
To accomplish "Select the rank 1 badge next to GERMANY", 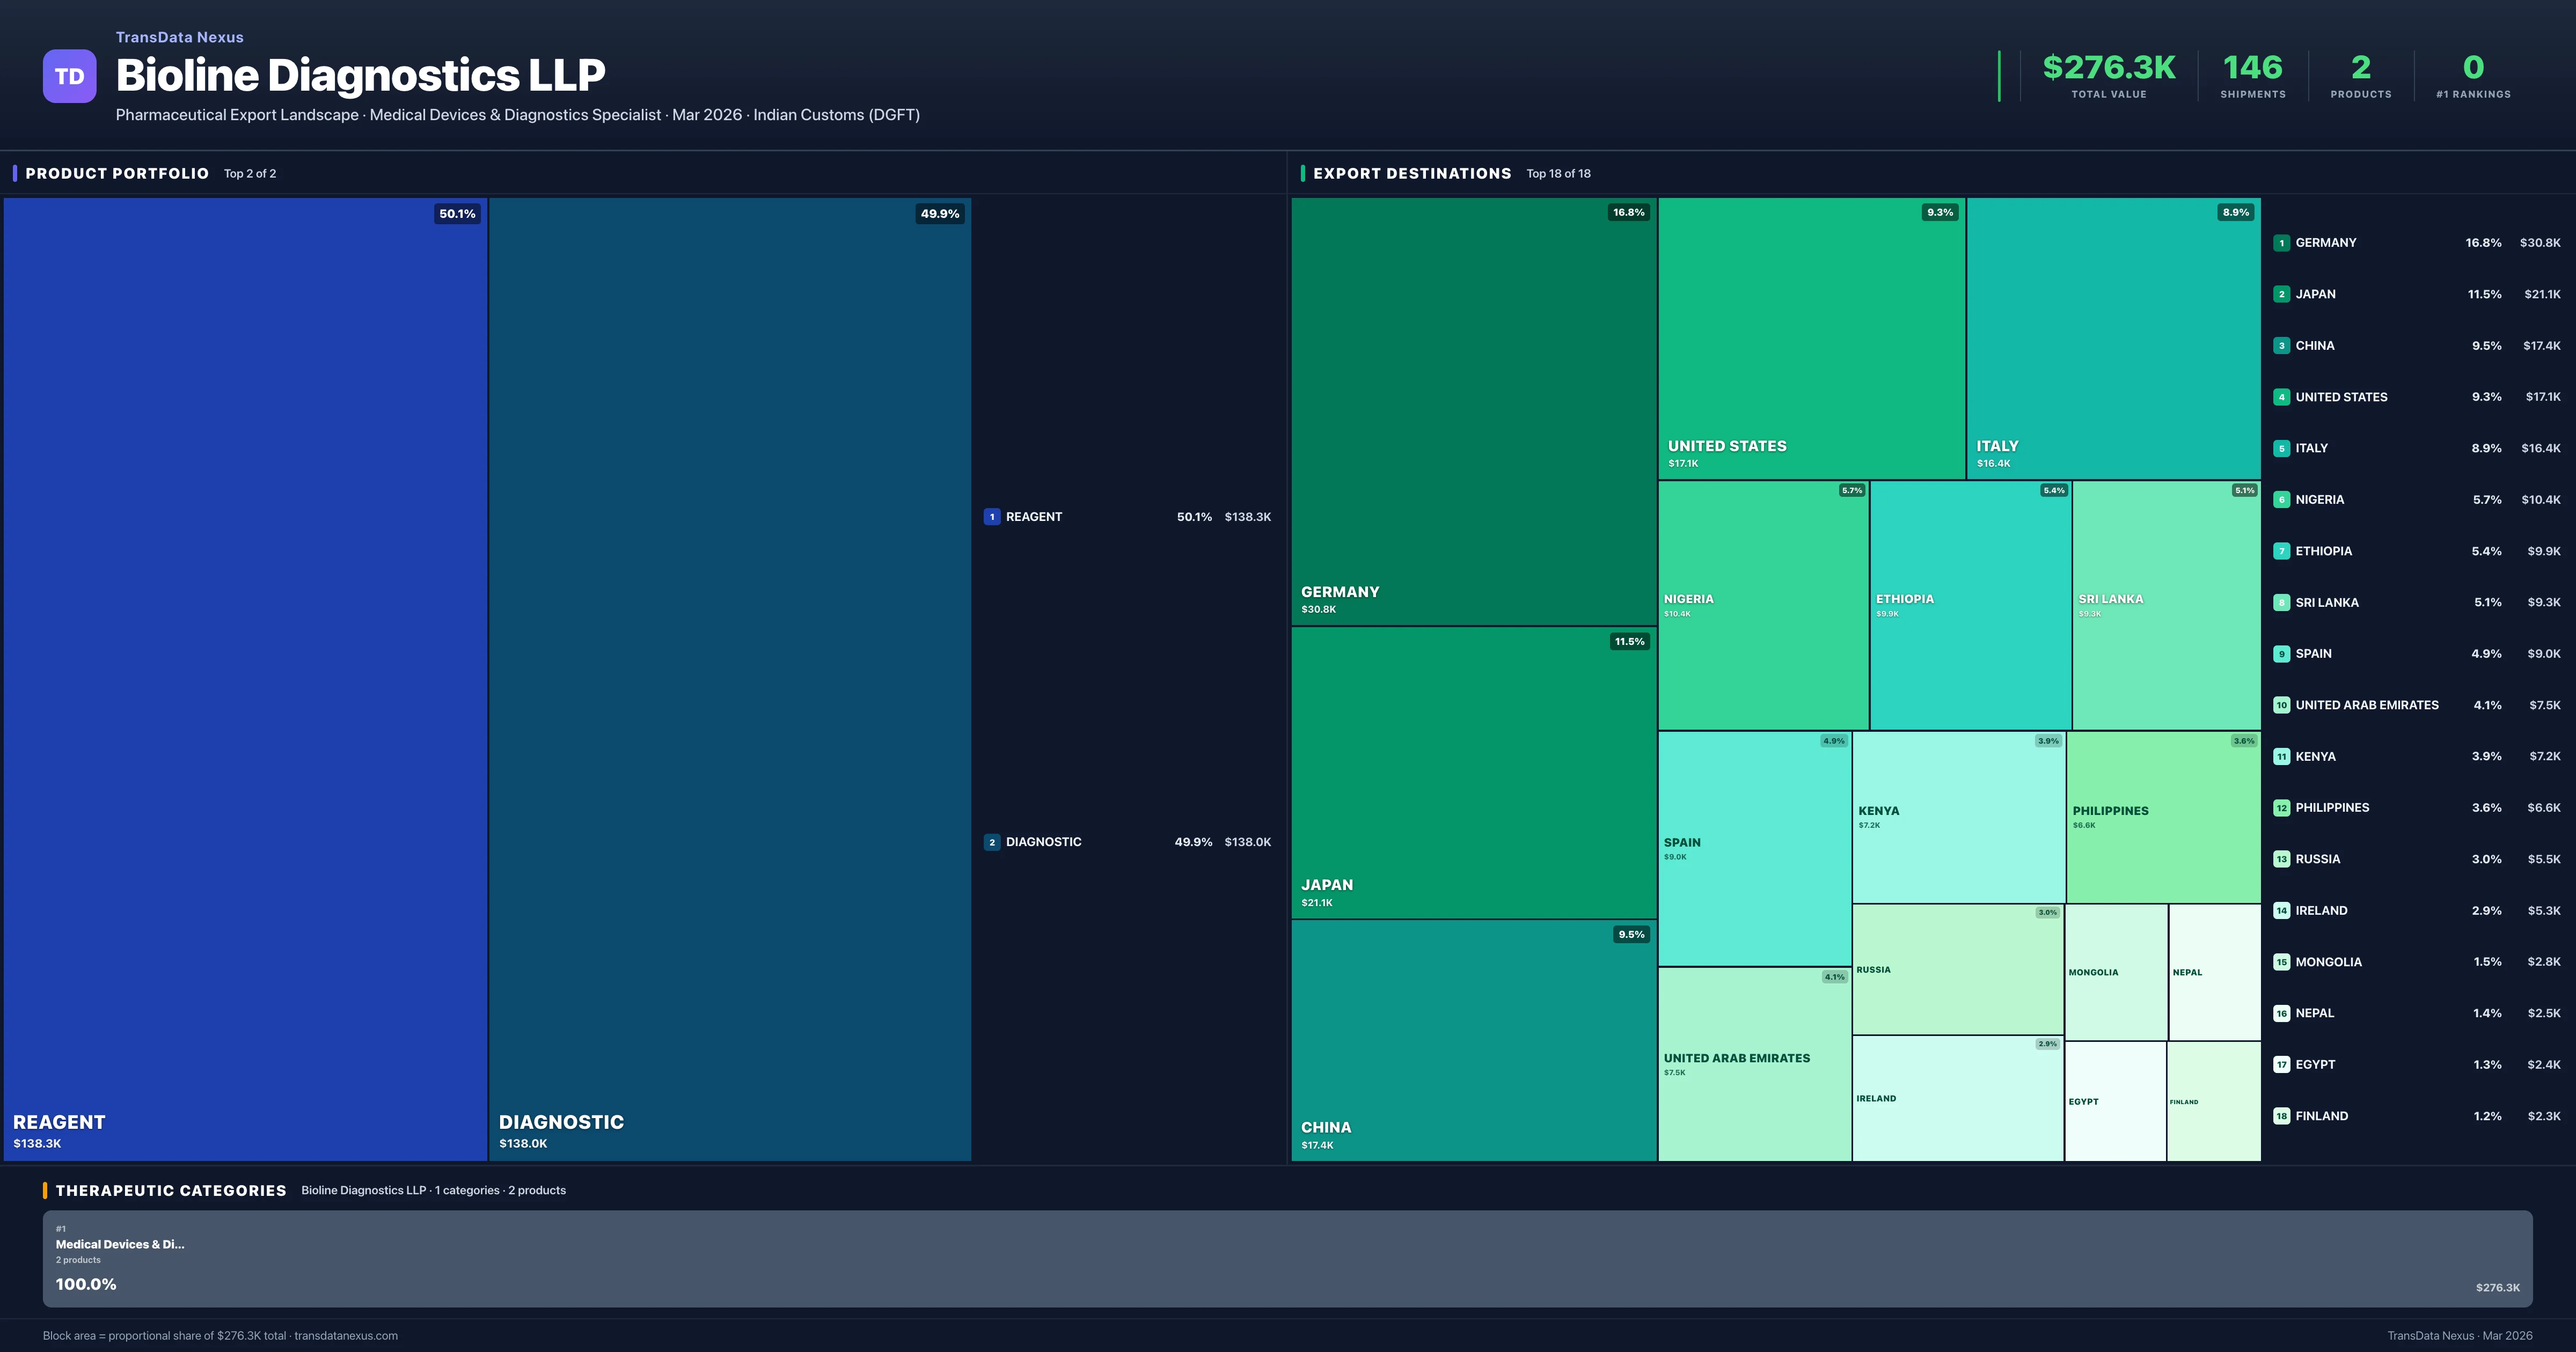I will click(x=2282, y=242).
